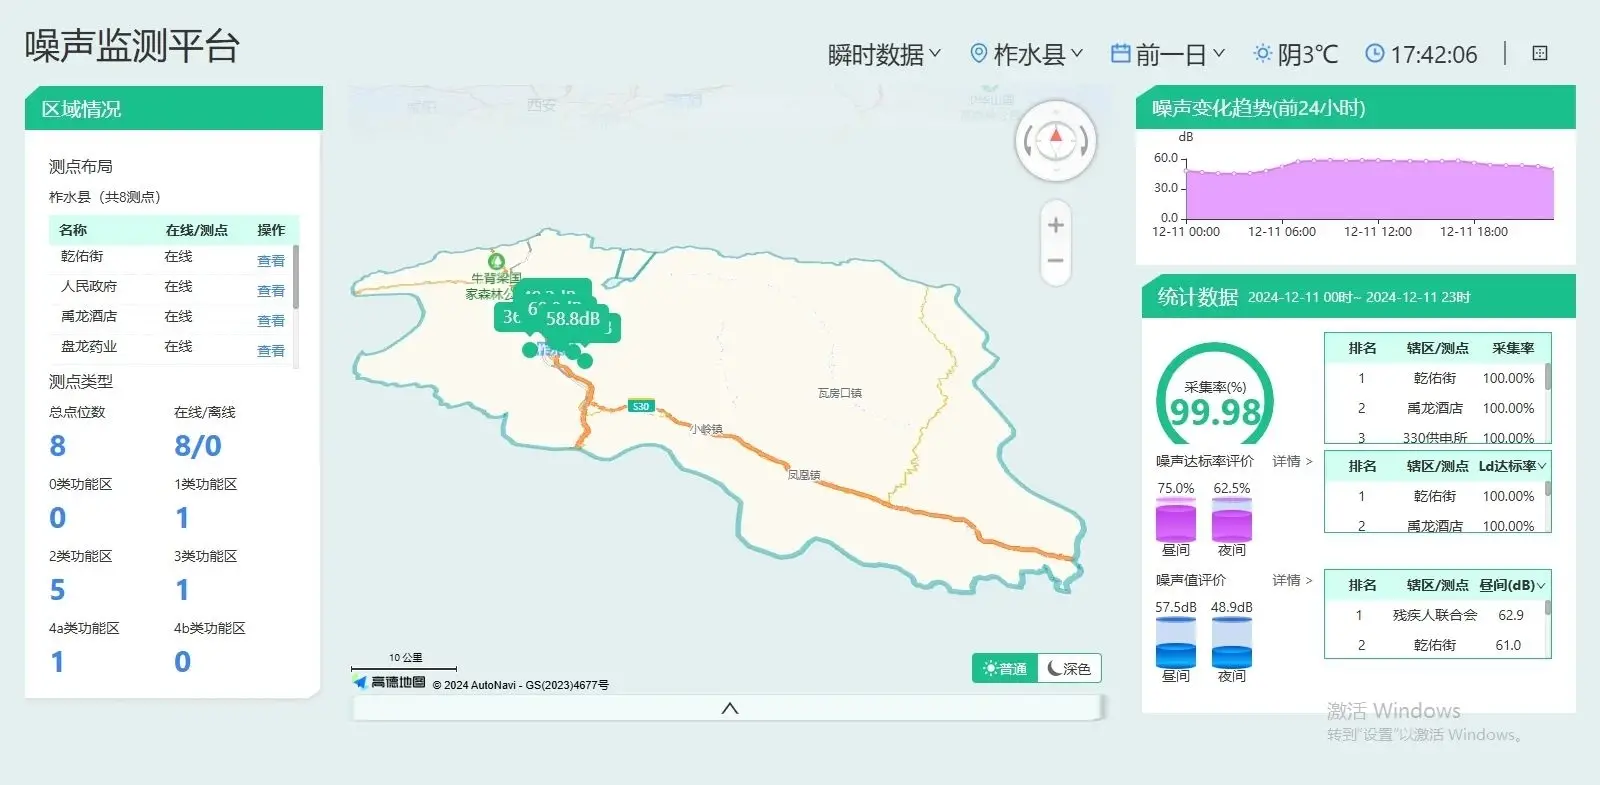Click the 夜间 purple cylinder 62.5%
Image resolution: width=1600 pixels, height=785 pixels.
1232,522
